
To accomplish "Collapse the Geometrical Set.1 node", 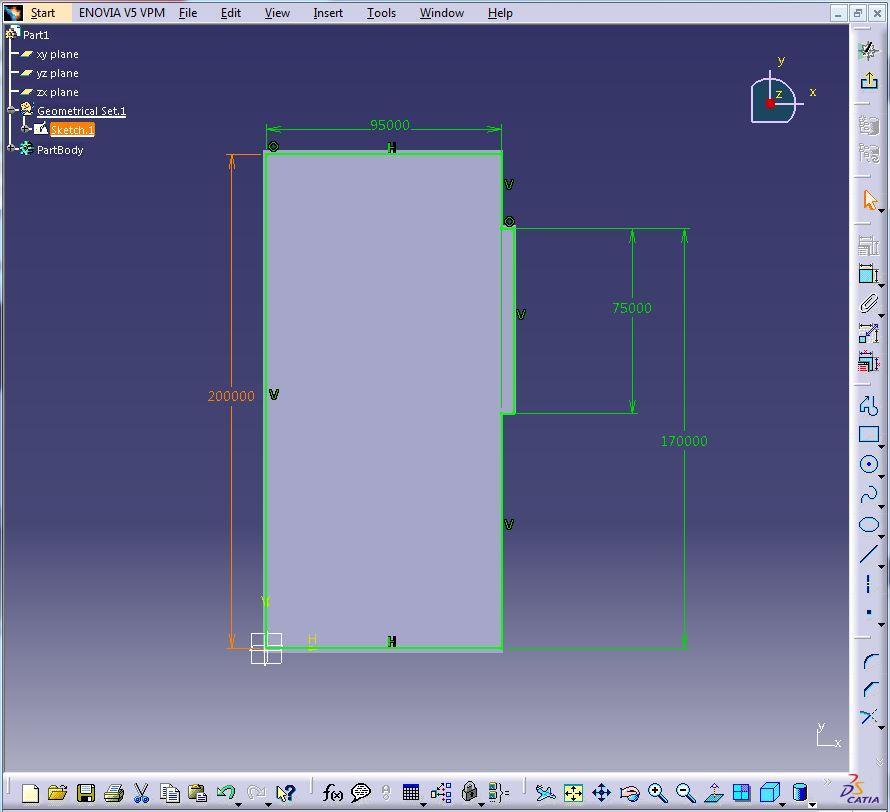I will point(11,110).
